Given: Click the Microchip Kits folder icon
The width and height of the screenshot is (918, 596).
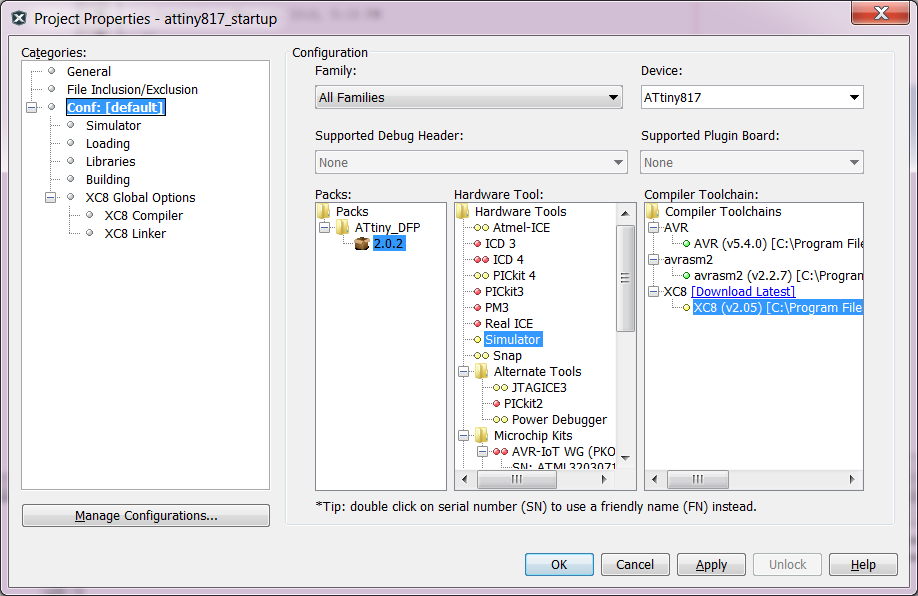Looking at the screenshot, I should pos(482,436).
